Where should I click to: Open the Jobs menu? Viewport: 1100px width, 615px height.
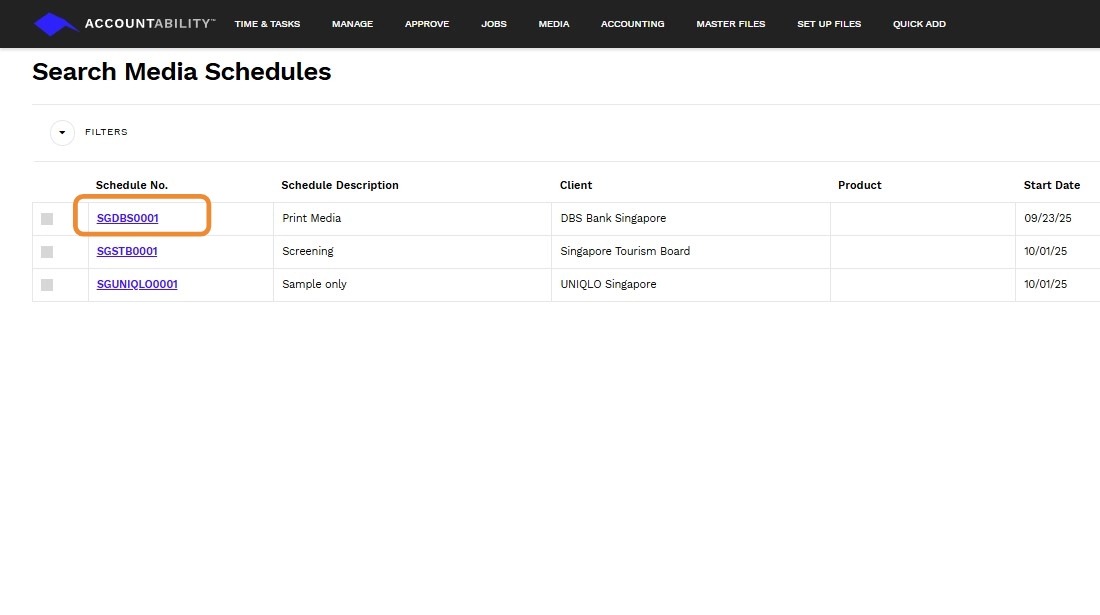click(494, 24)
